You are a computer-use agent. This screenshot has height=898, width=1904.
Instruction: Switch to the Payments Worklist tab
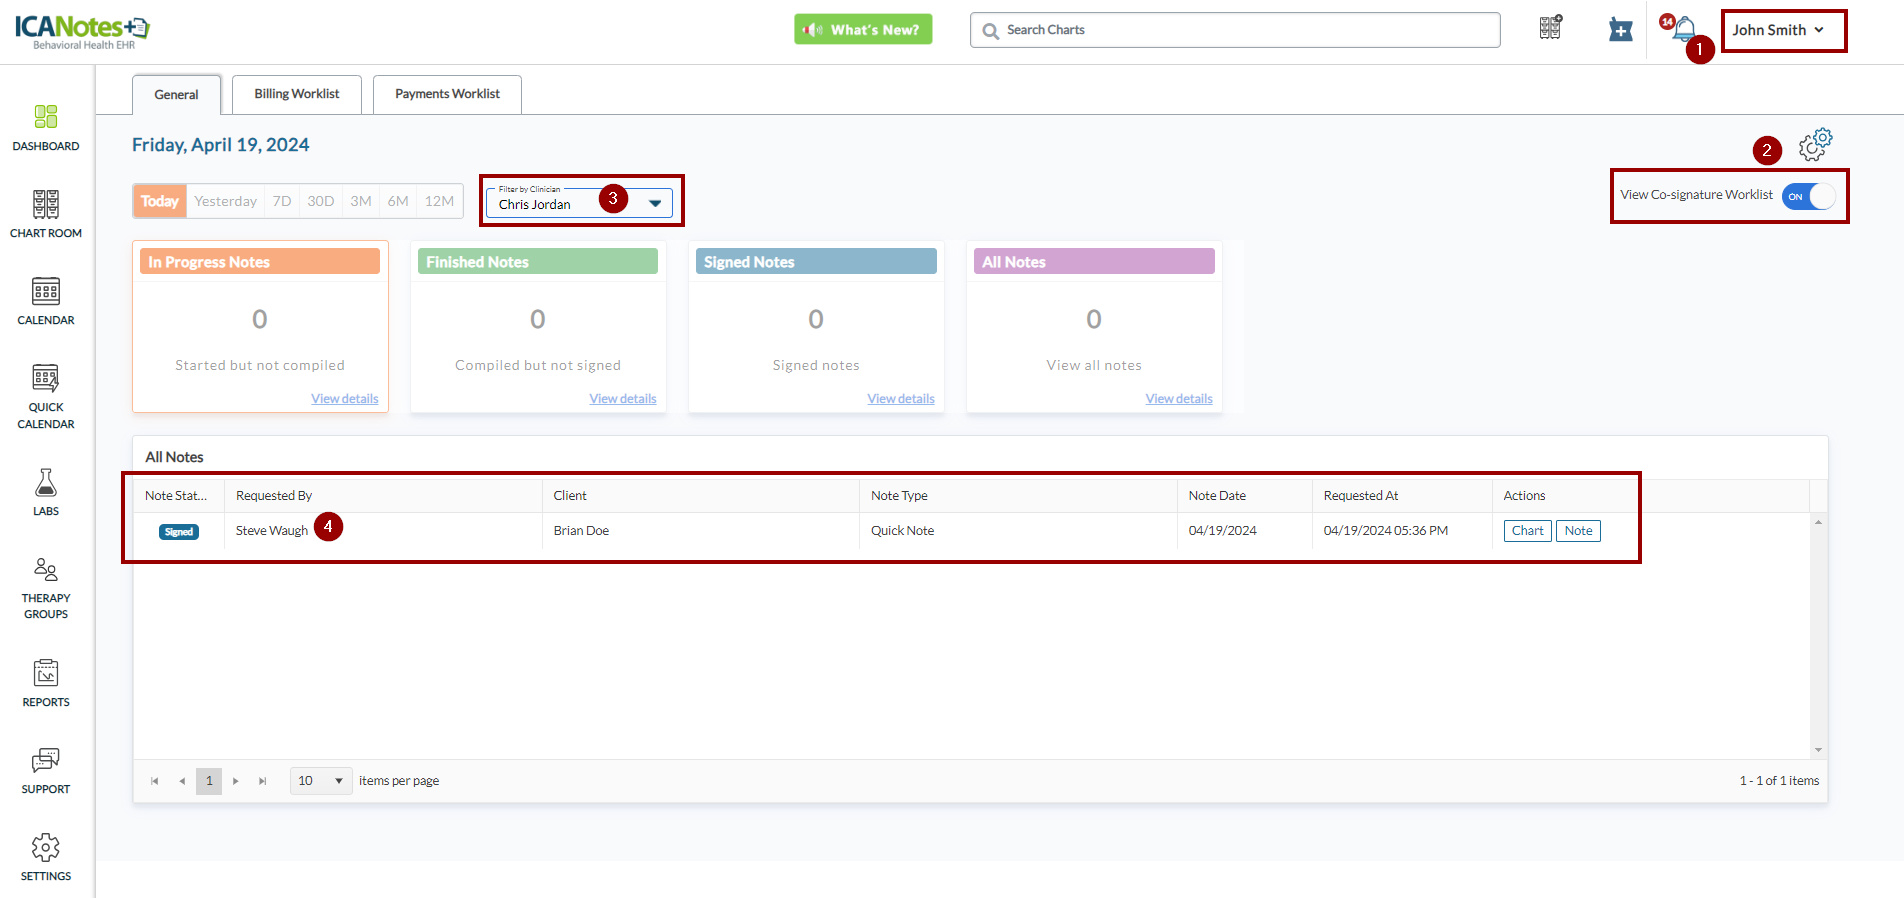click(x=447, y=94)
